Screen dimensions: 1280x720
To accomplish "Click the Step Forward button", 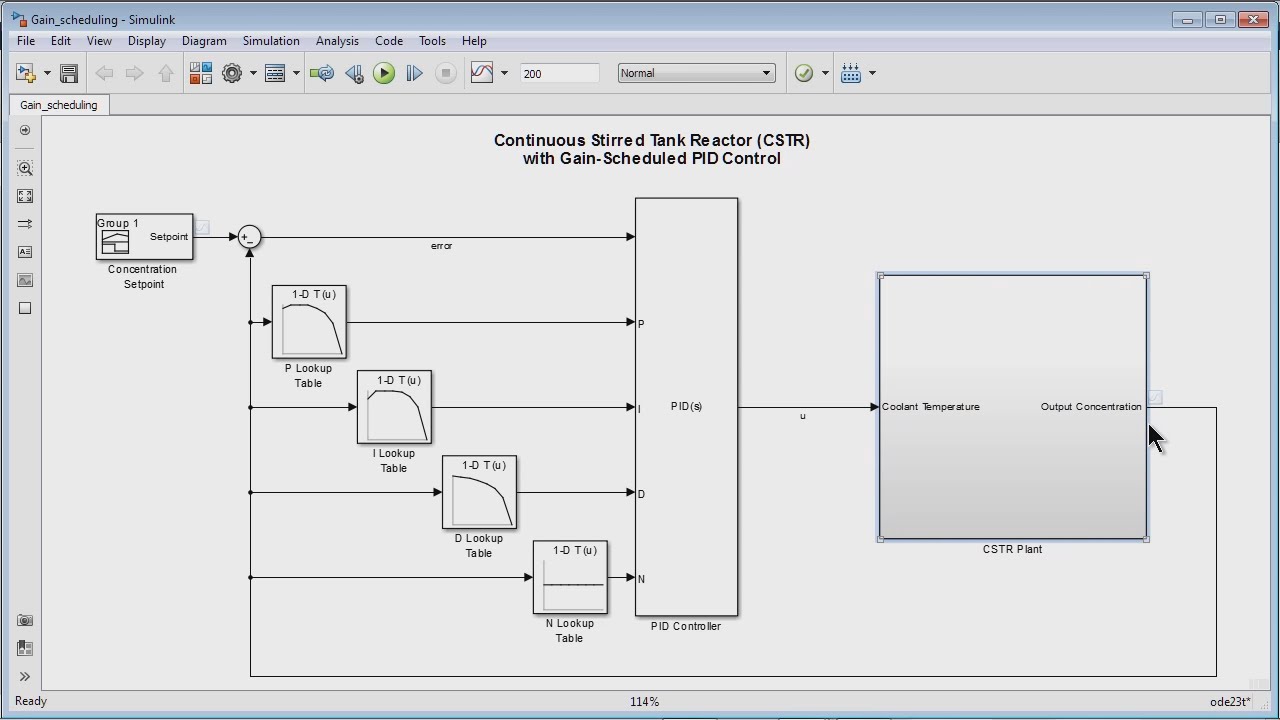I will [x=414, y=73].
